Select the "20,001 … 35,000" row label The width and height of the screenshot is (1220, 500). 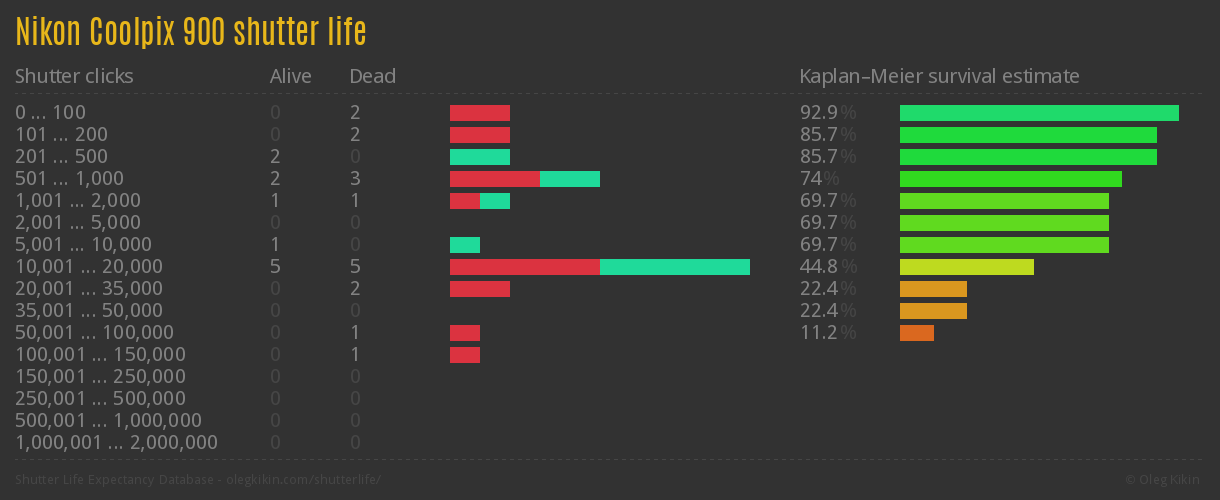[89, 289]
